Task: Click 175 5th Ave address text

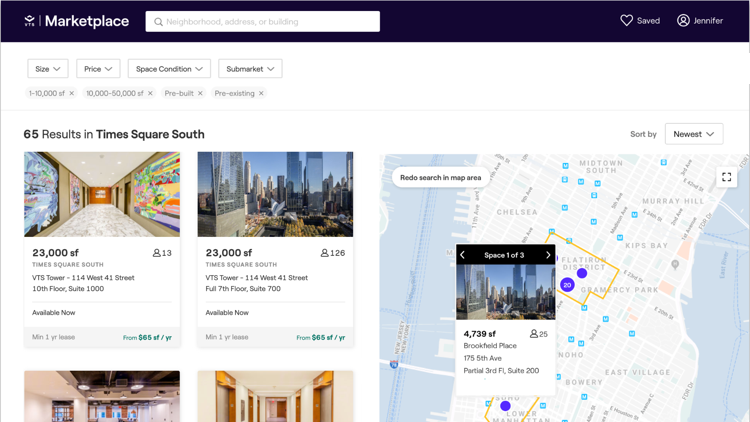Action: click(x=483, y=358)
